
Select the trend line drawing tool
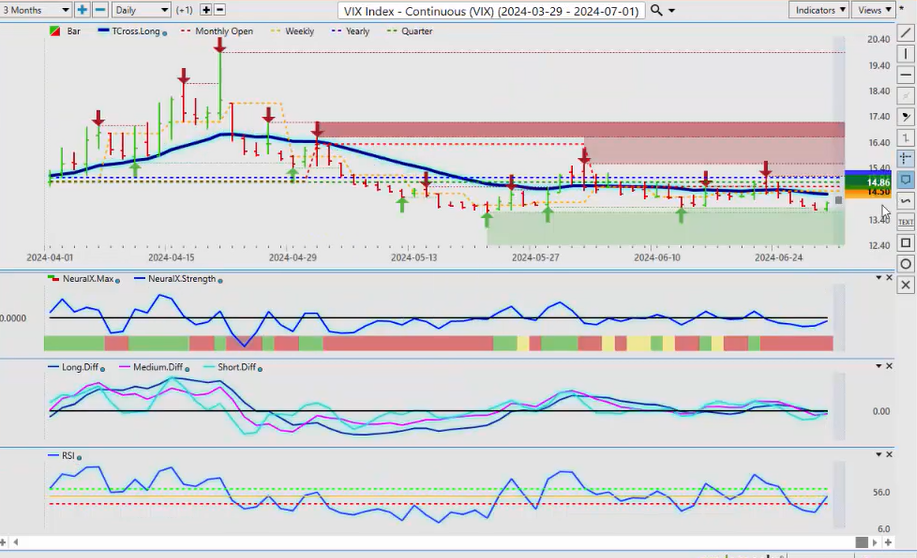[x=905, y=33]
